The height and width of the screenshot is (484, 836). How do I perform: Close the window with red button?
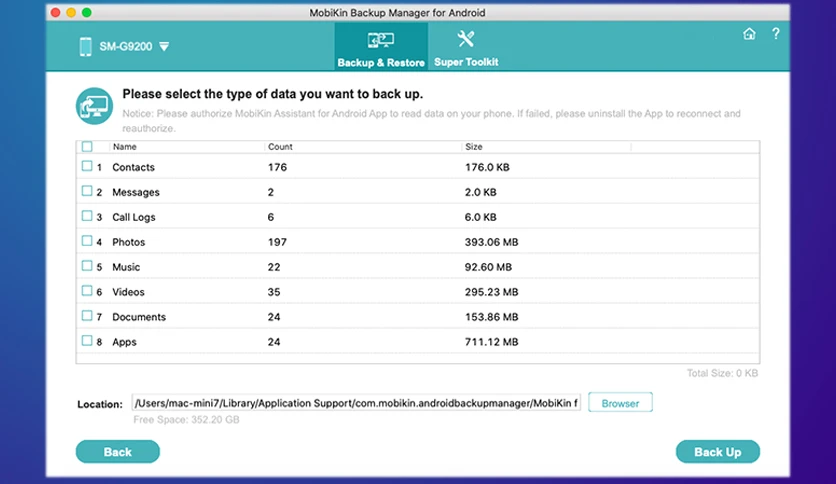point(55,12)
